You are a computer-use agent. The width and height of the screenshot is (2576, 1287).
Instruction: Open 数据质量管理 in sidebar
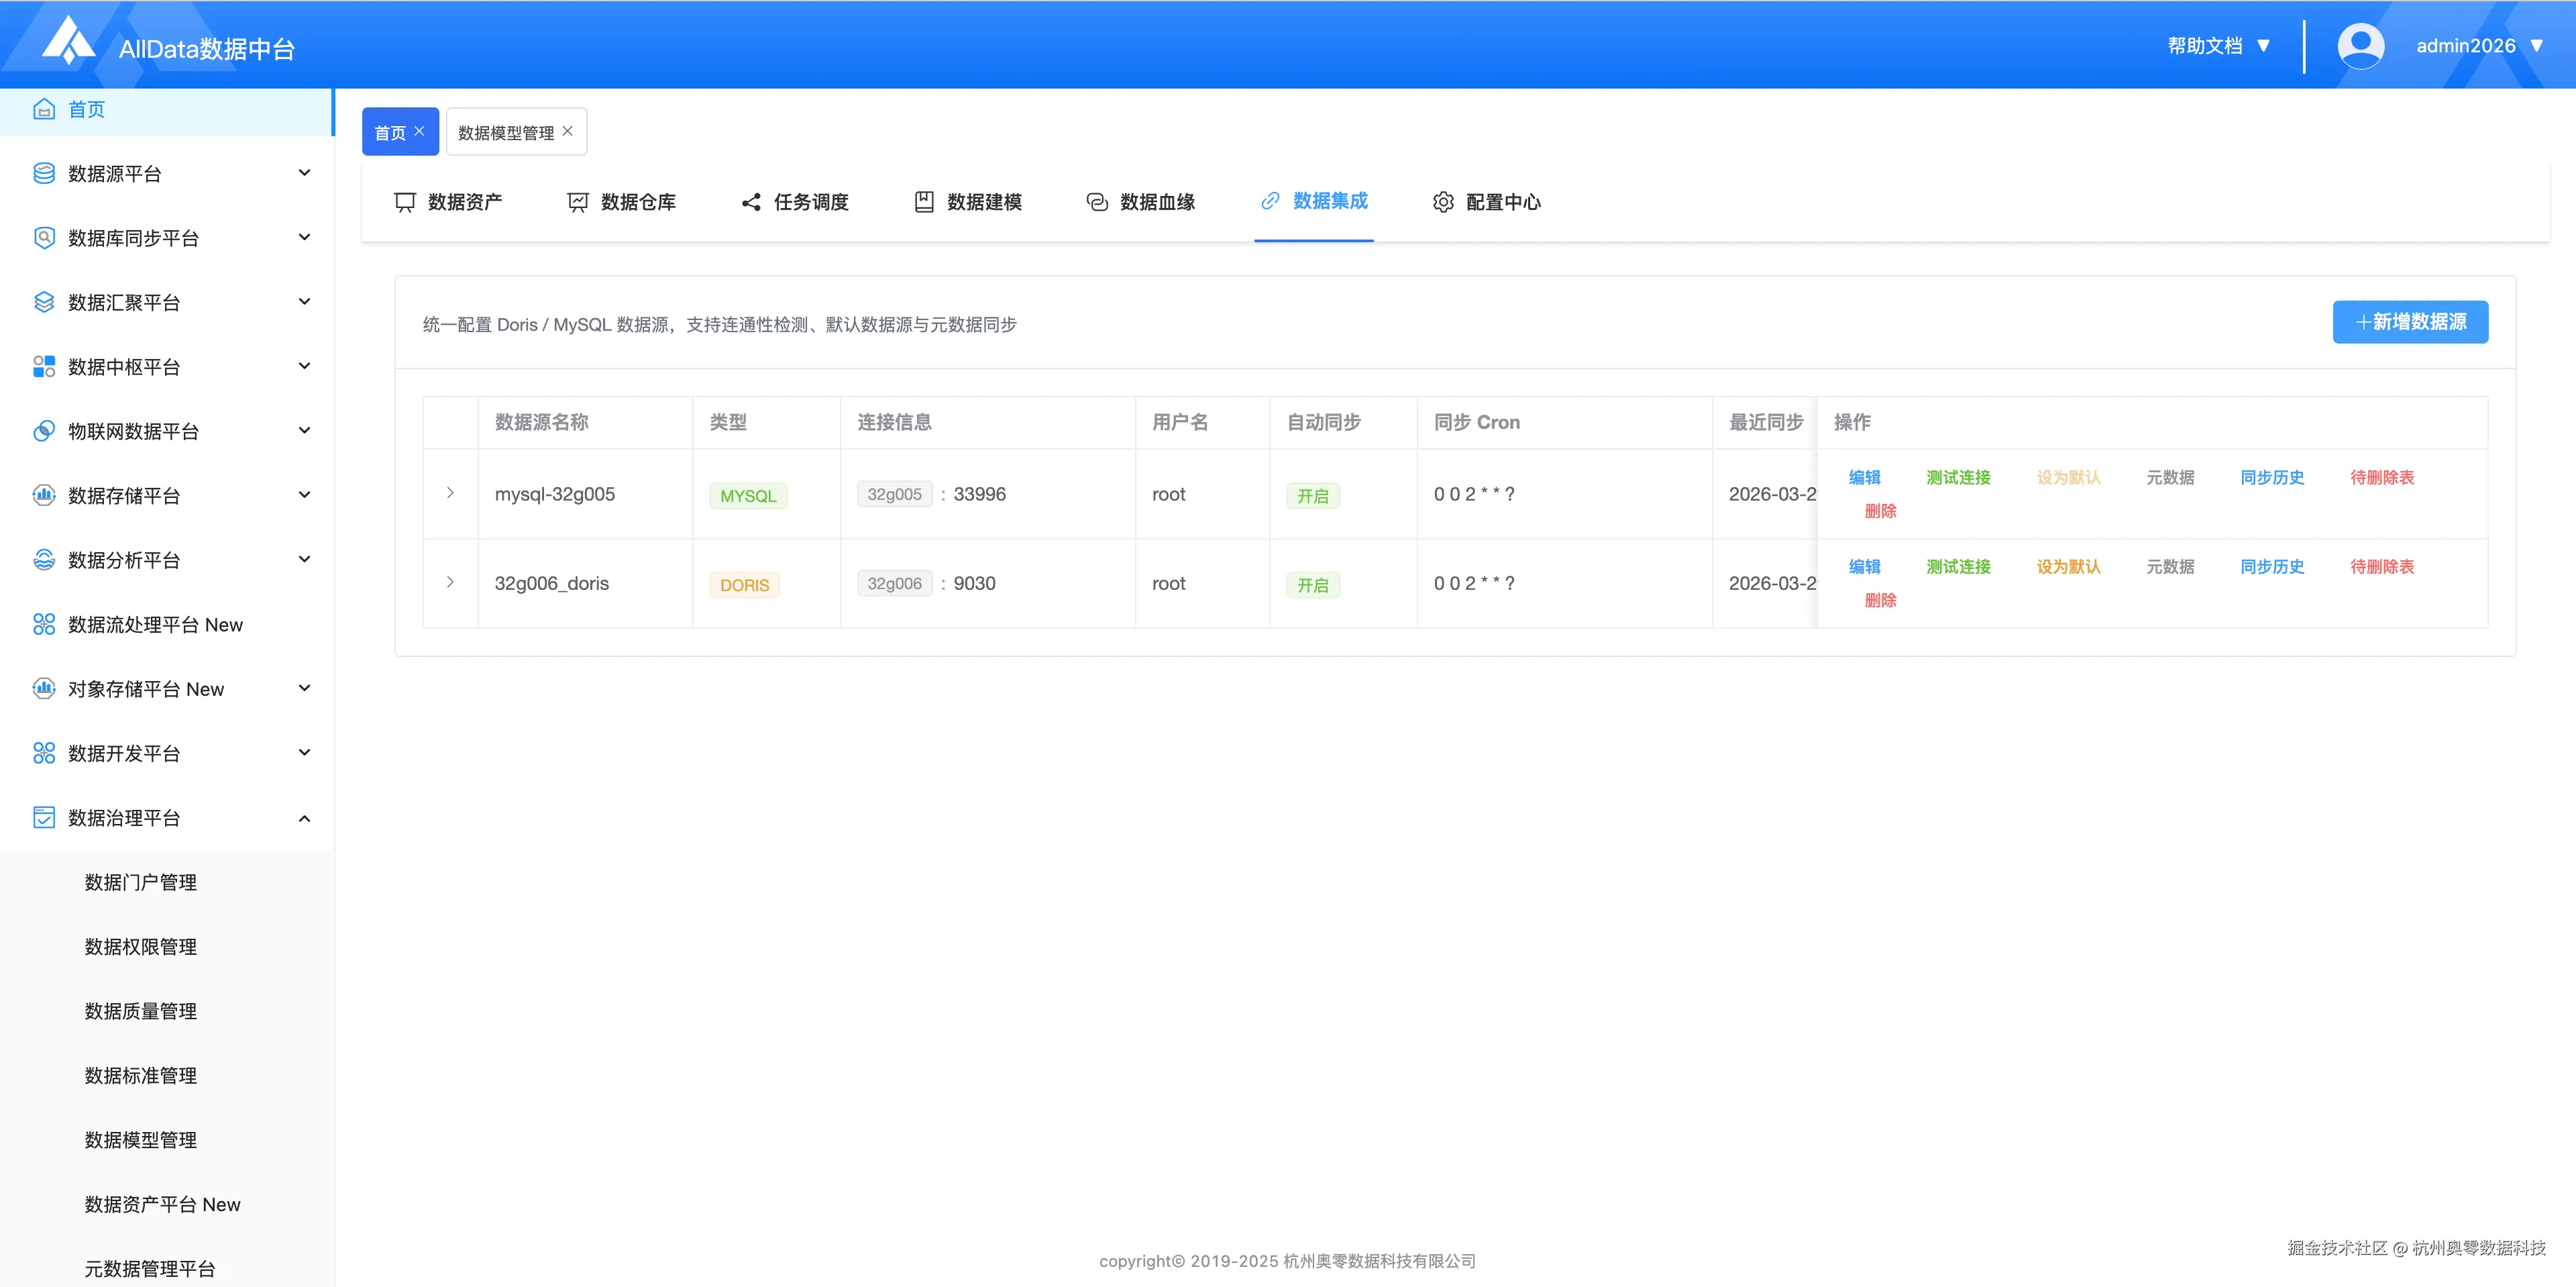pyautogui.click(x=141, y=1011)
